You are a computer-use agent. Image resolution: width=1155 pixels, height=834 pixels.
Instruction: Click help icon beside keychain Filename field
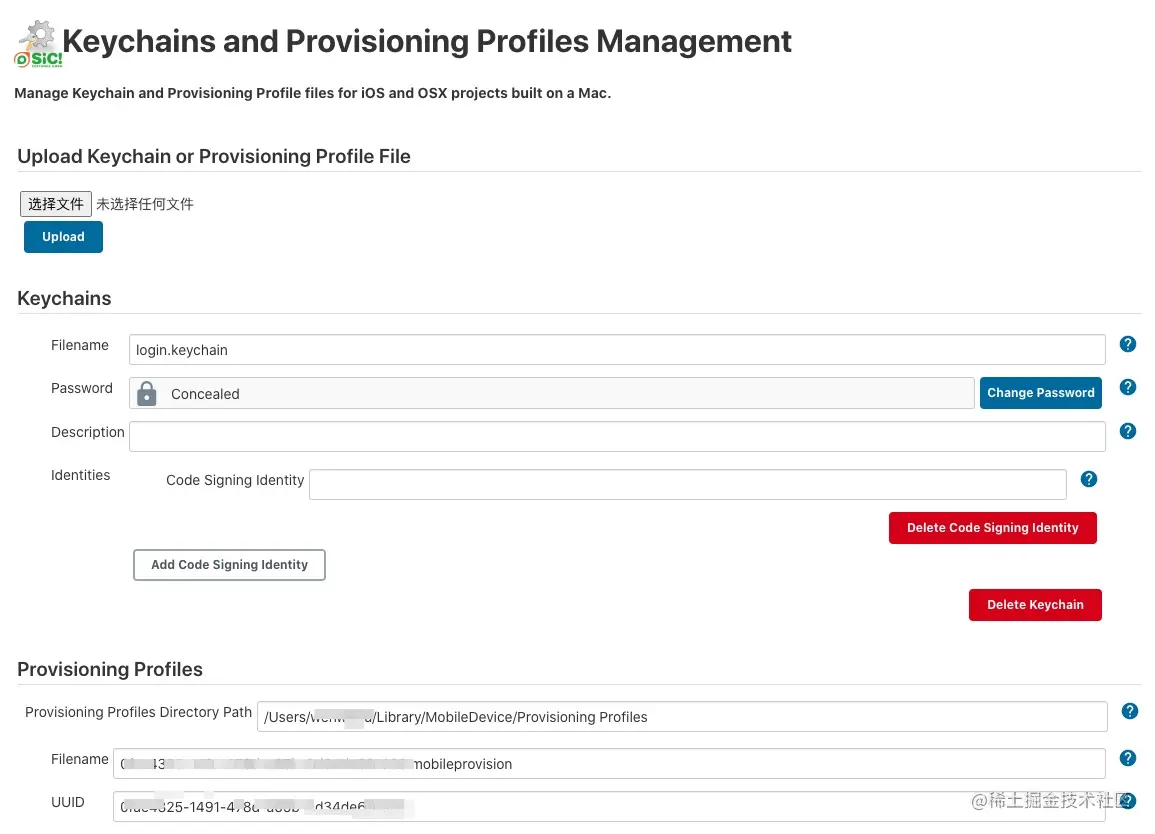(x=1128, y=345)
